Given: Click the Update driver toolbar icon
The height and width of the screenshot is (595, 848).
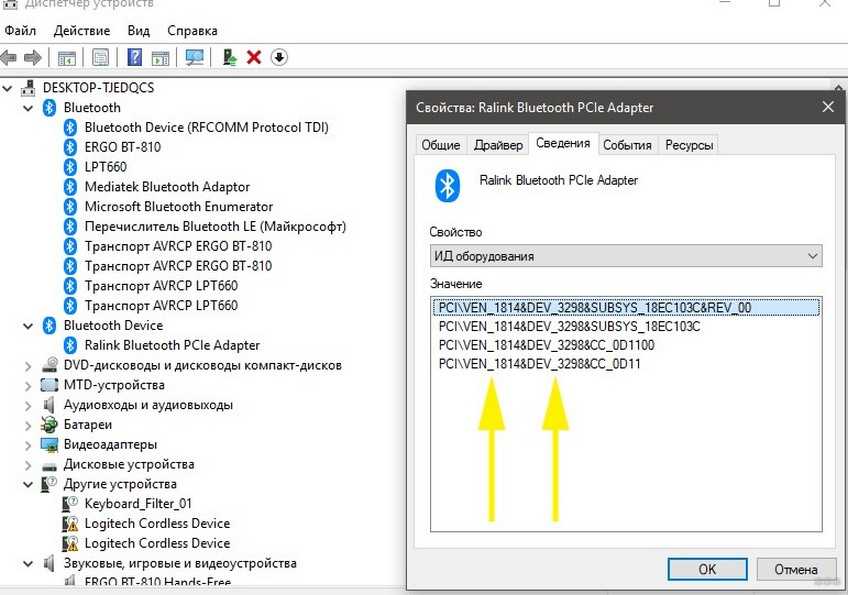Looking at the screenshot, I should [x=230, y=57].
